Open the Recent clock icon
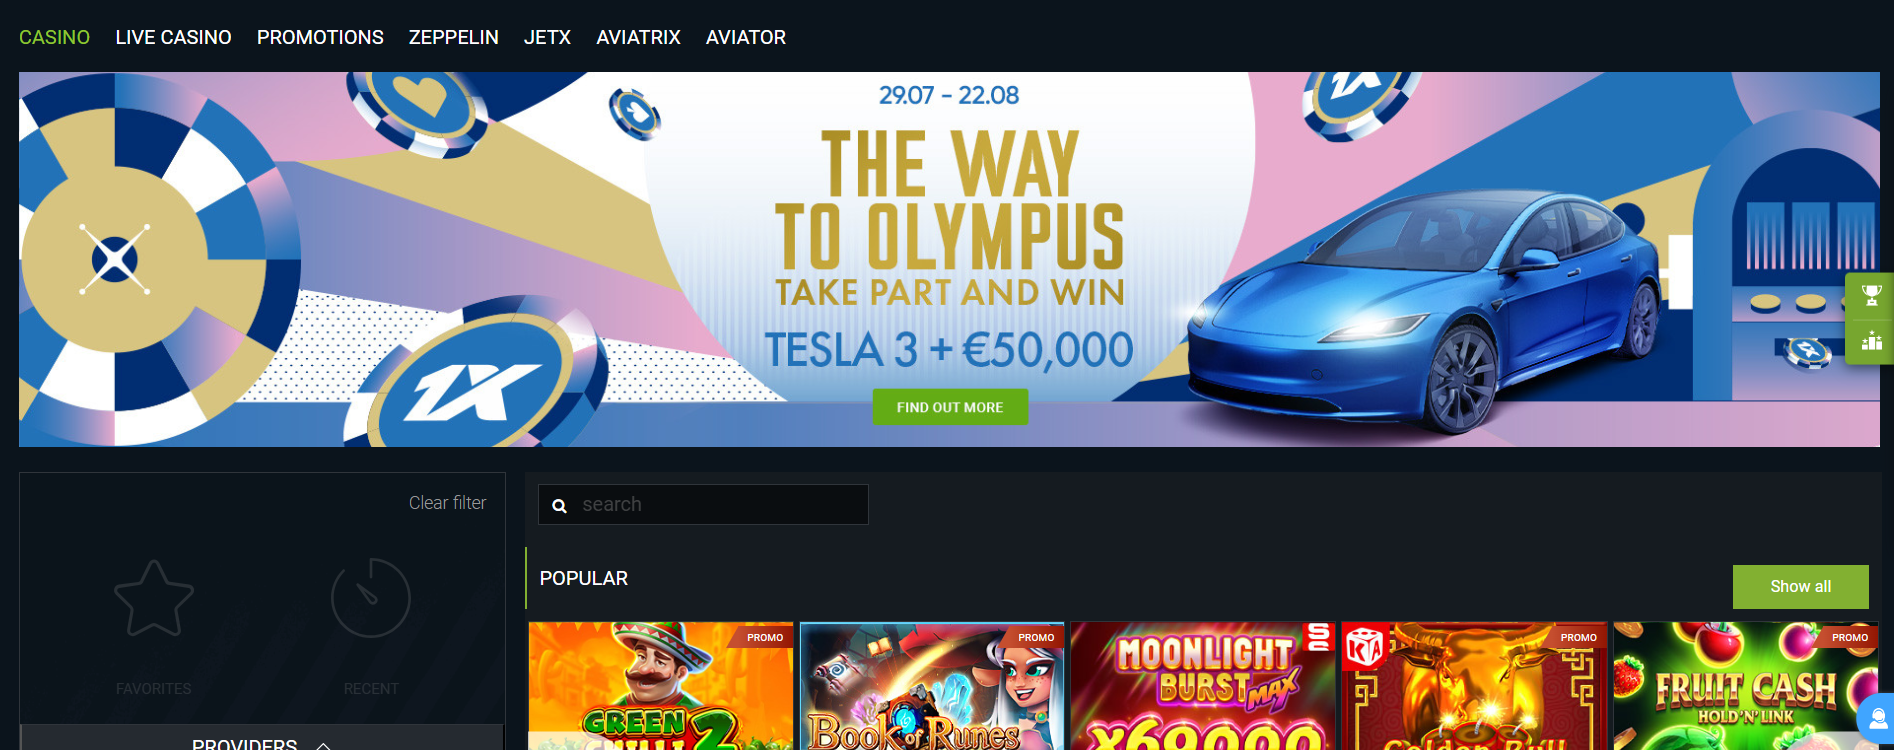 tap(371, 598)
